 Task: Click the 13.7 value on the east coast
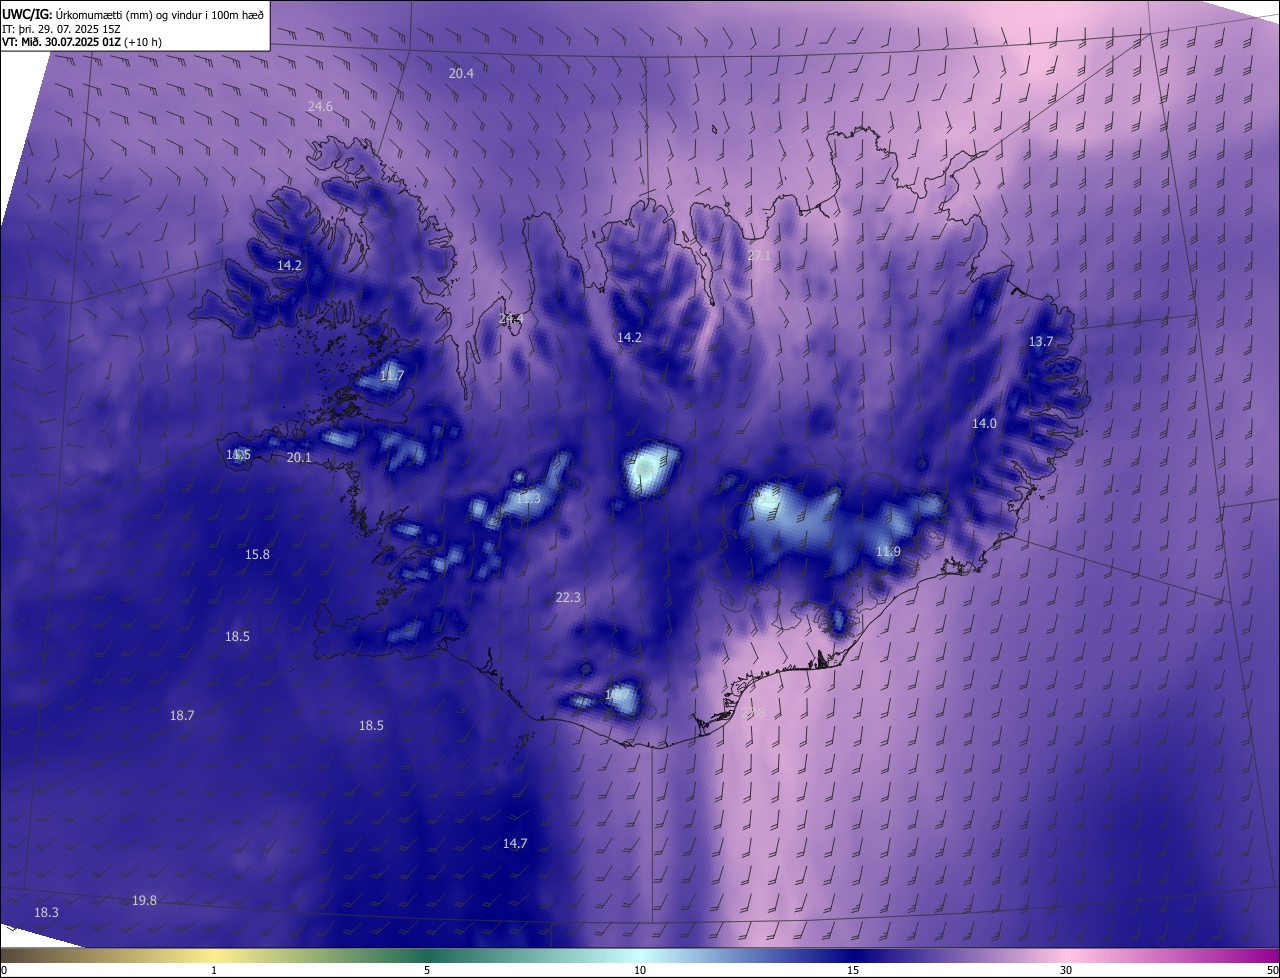1041,341
